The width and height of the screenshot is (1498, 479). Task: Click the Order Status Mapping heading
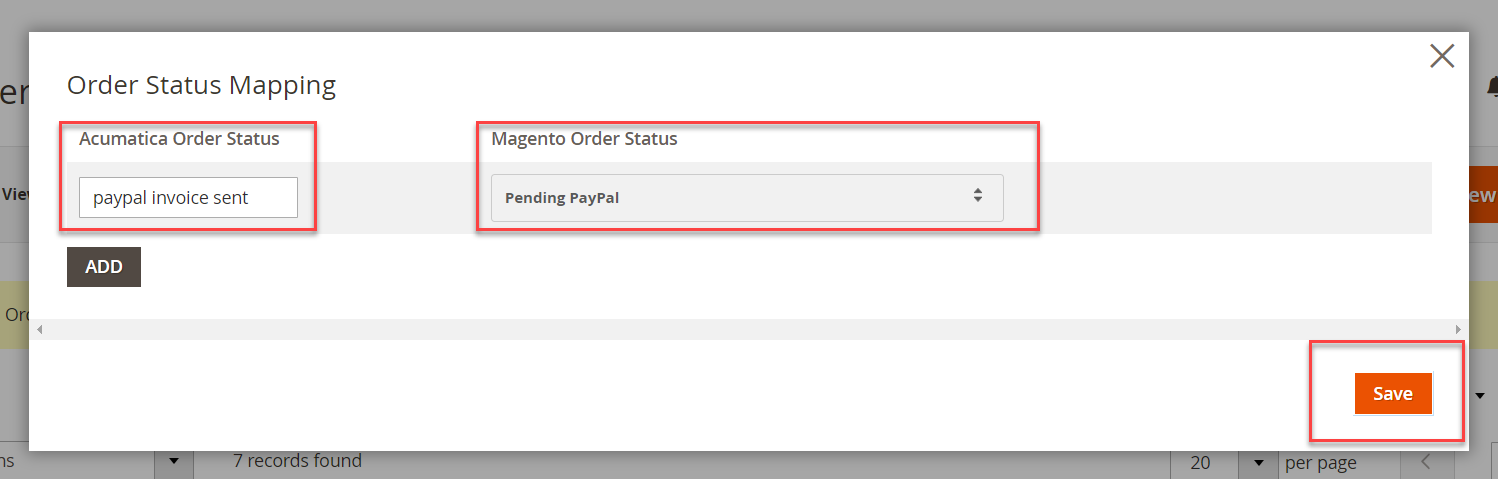coord(201,85)
